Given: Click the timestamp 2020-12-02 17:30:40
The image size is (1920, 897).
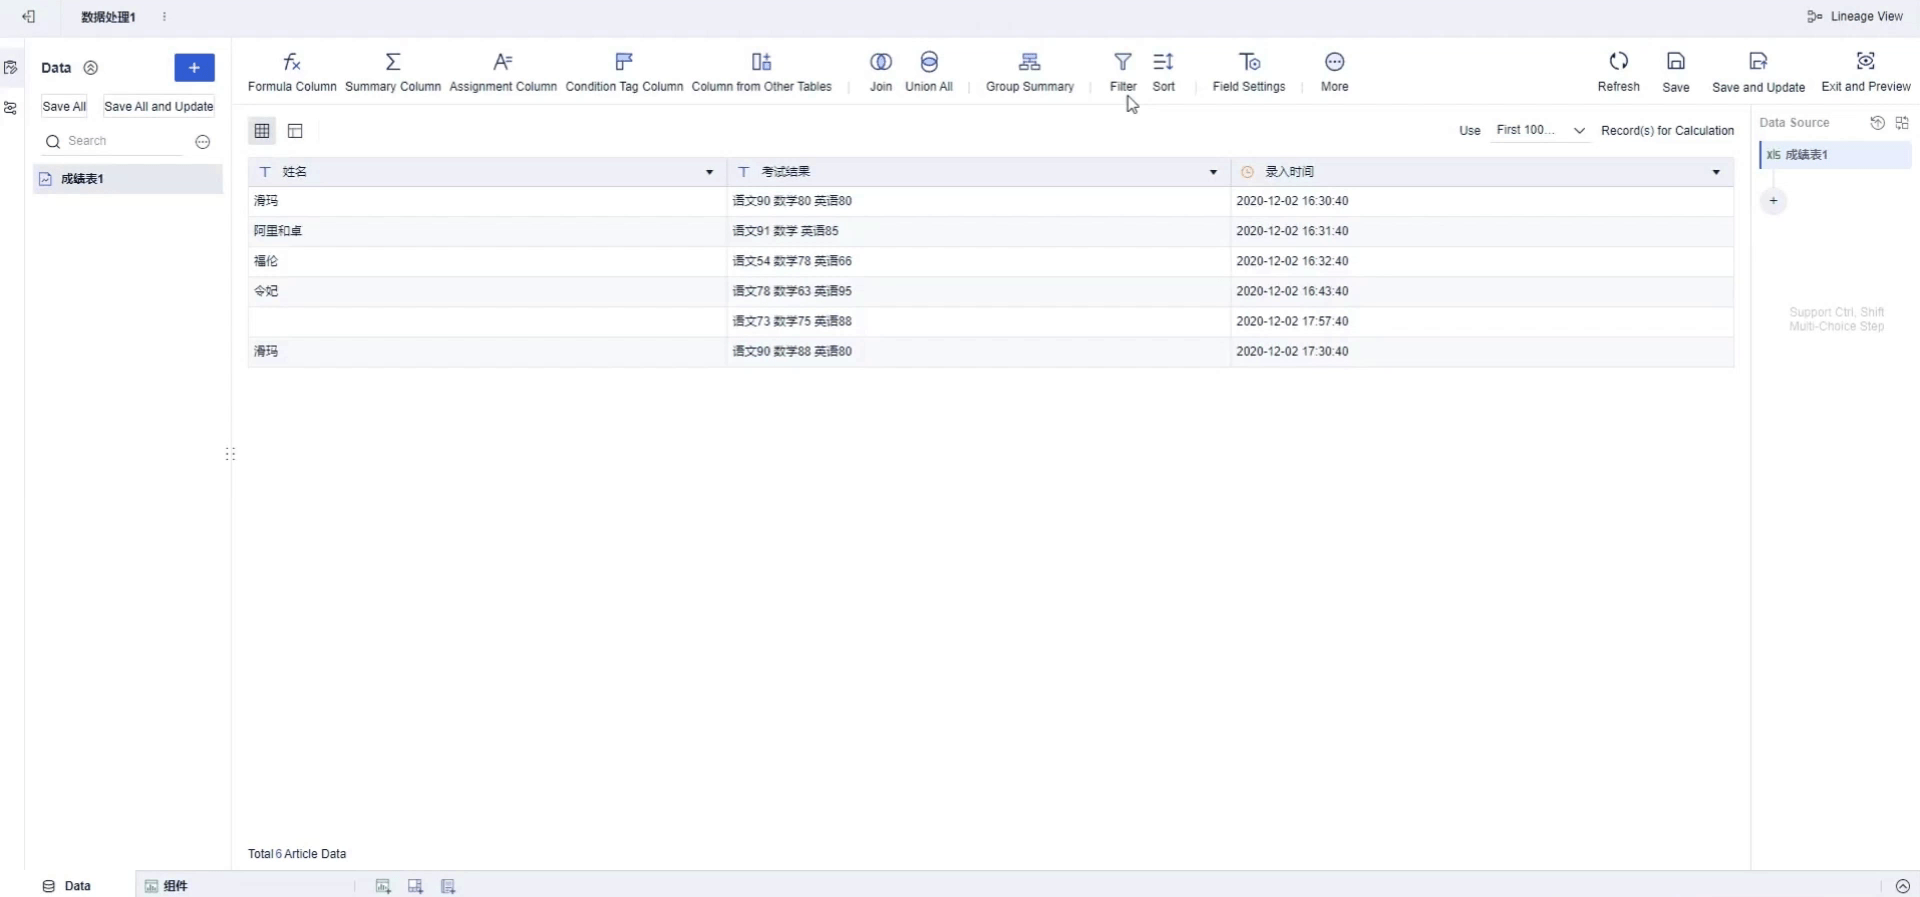Looking at the screenshot, I should click(x=1292, y=351).
